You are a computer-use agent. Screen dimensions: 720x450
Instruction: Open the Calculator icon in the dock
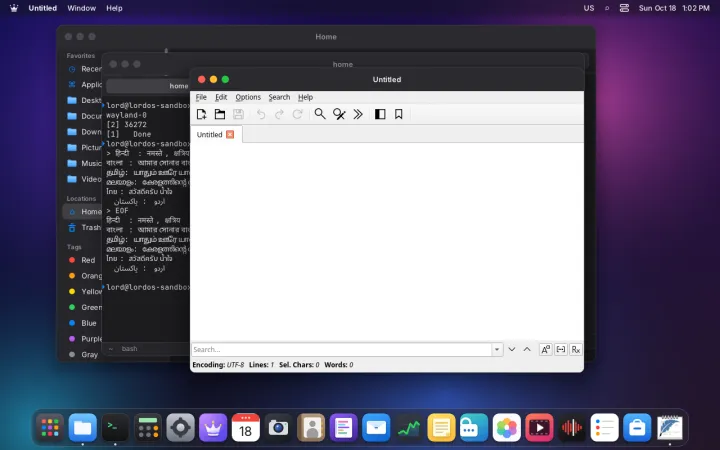(148, 428)
